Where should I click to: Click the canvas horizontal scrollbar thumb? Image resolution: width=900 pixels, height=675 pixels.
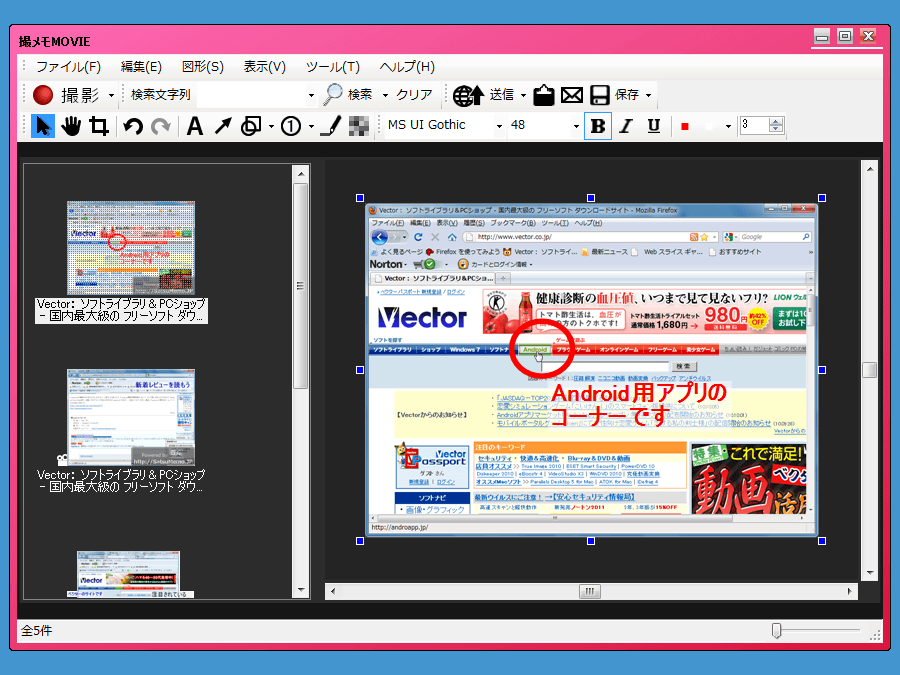589,591
